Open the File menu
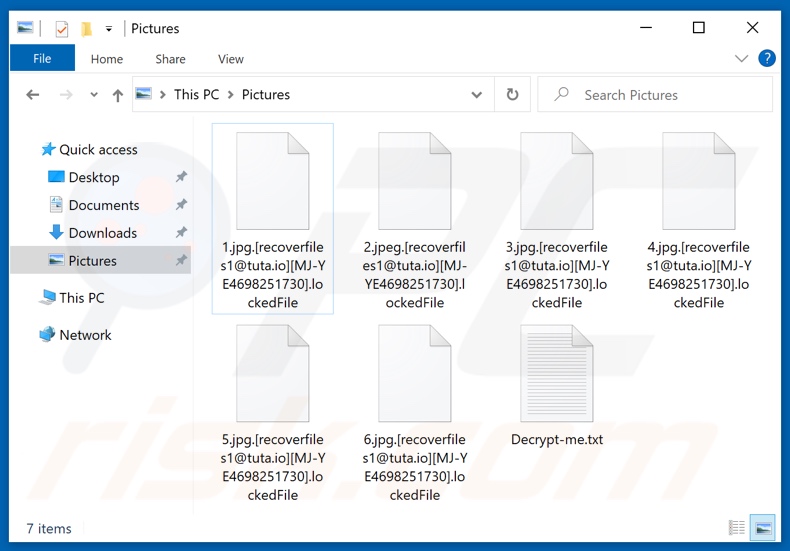 (x=42, y=59)
